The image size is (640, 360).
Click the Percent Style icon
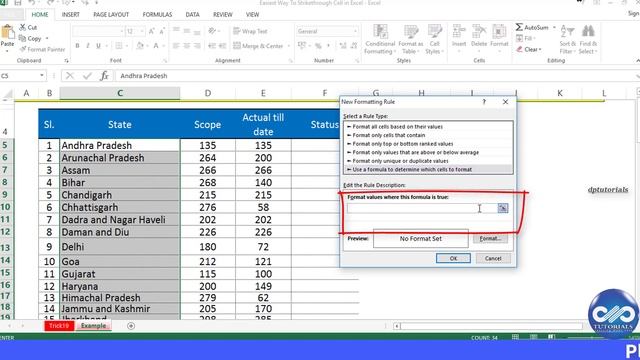click(318, 46)
